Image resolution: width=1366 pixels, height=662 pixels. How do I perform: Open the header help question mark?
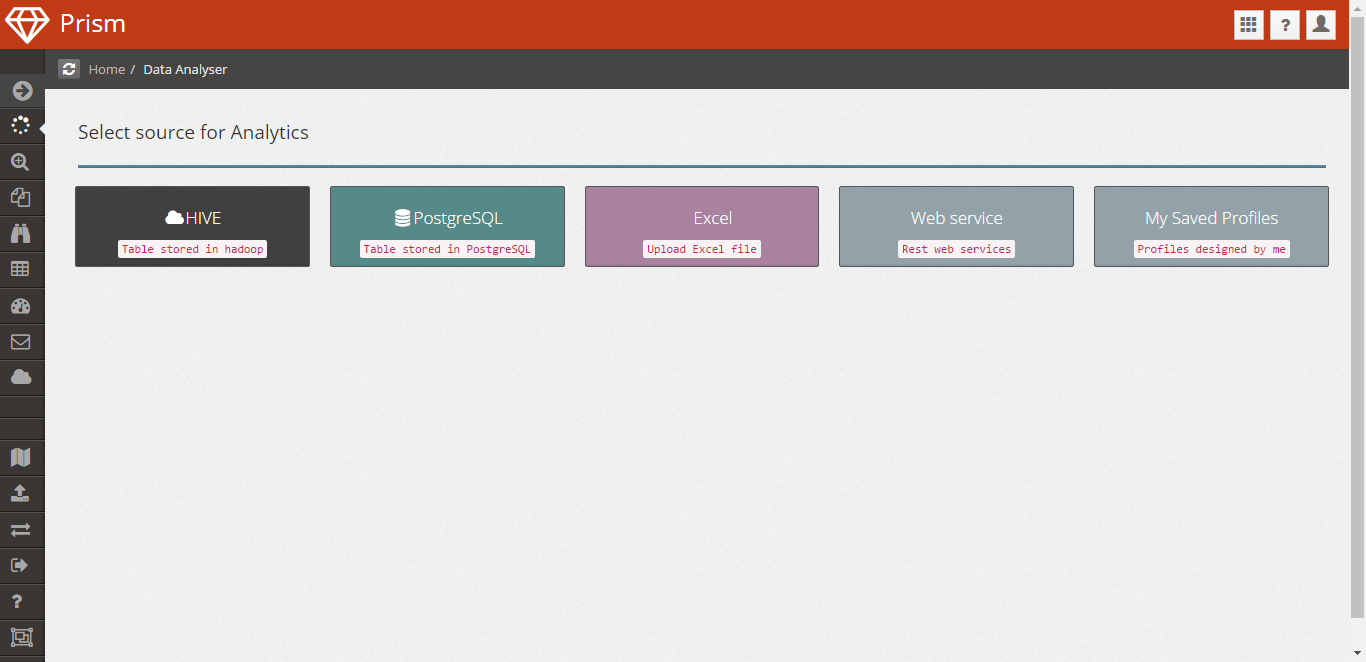point(1285,25)
